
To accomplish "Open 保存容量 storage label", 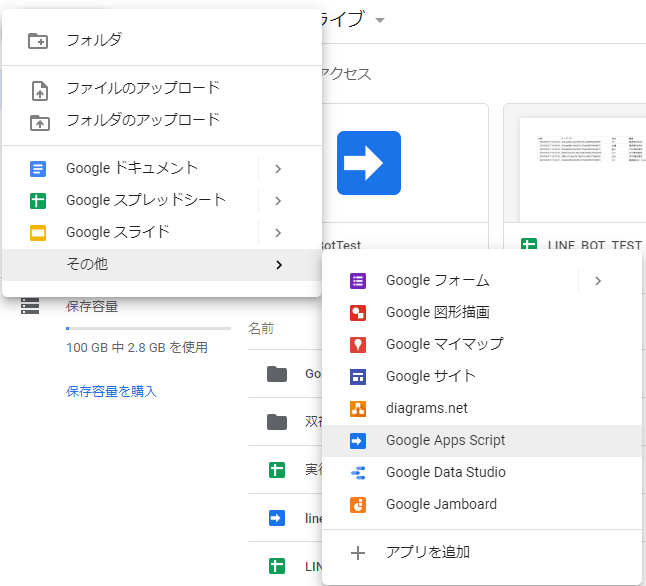I will click(x=92, y=307).
